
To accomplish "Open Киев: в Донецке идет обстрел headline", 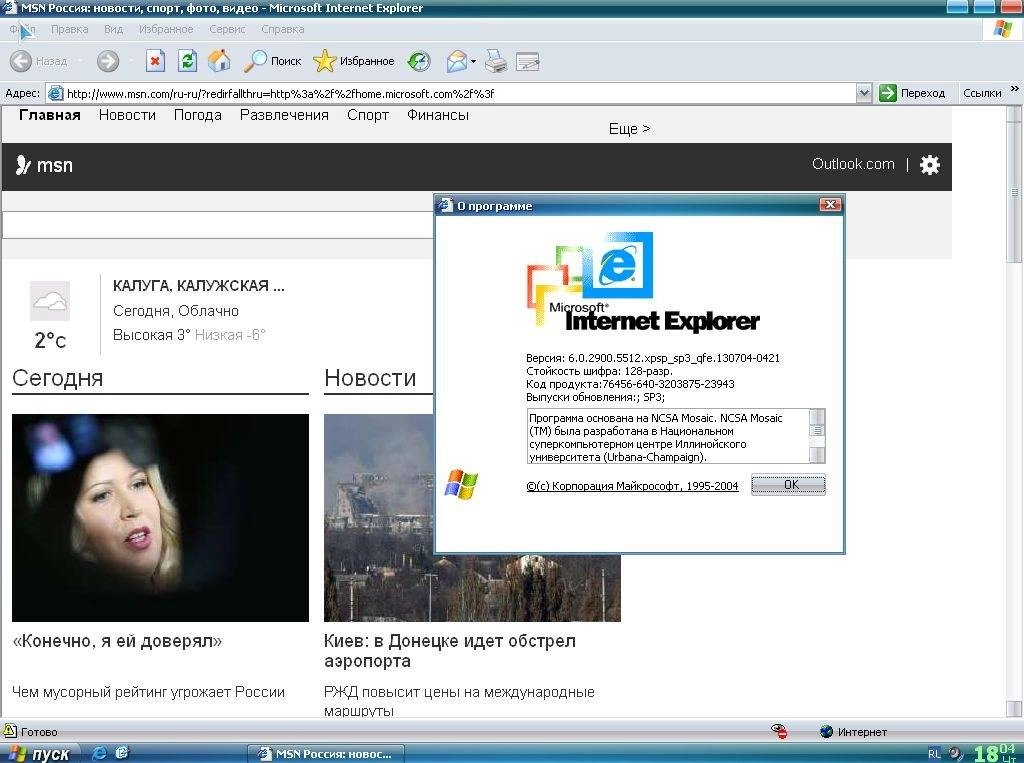I will 450,651.
